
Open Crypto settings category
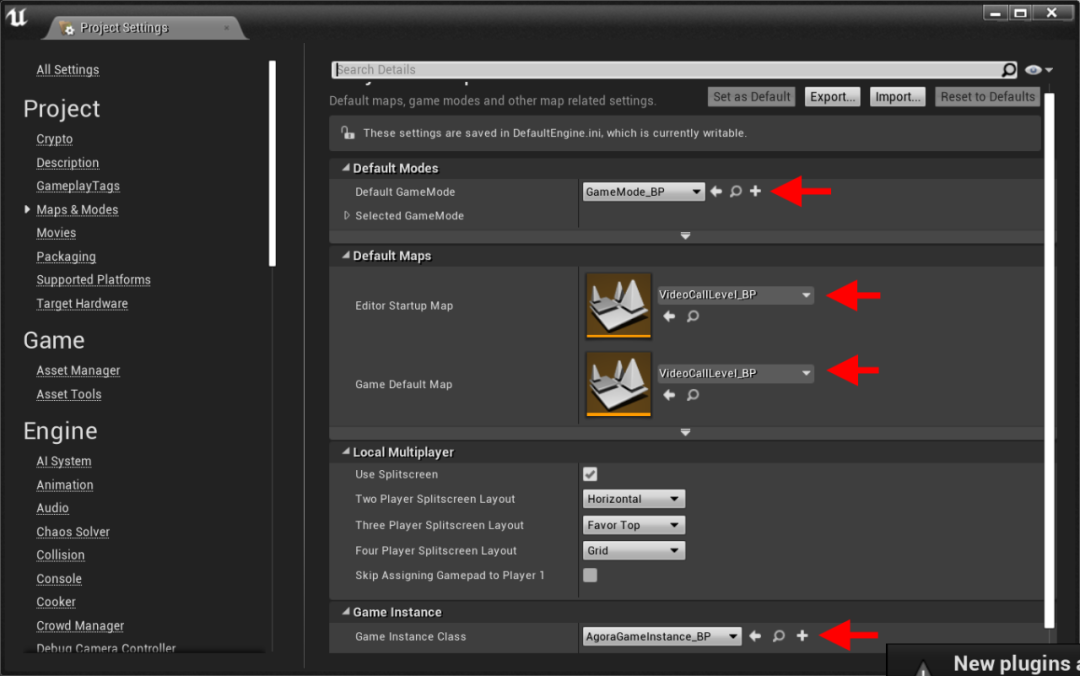(x=54, y=139)
